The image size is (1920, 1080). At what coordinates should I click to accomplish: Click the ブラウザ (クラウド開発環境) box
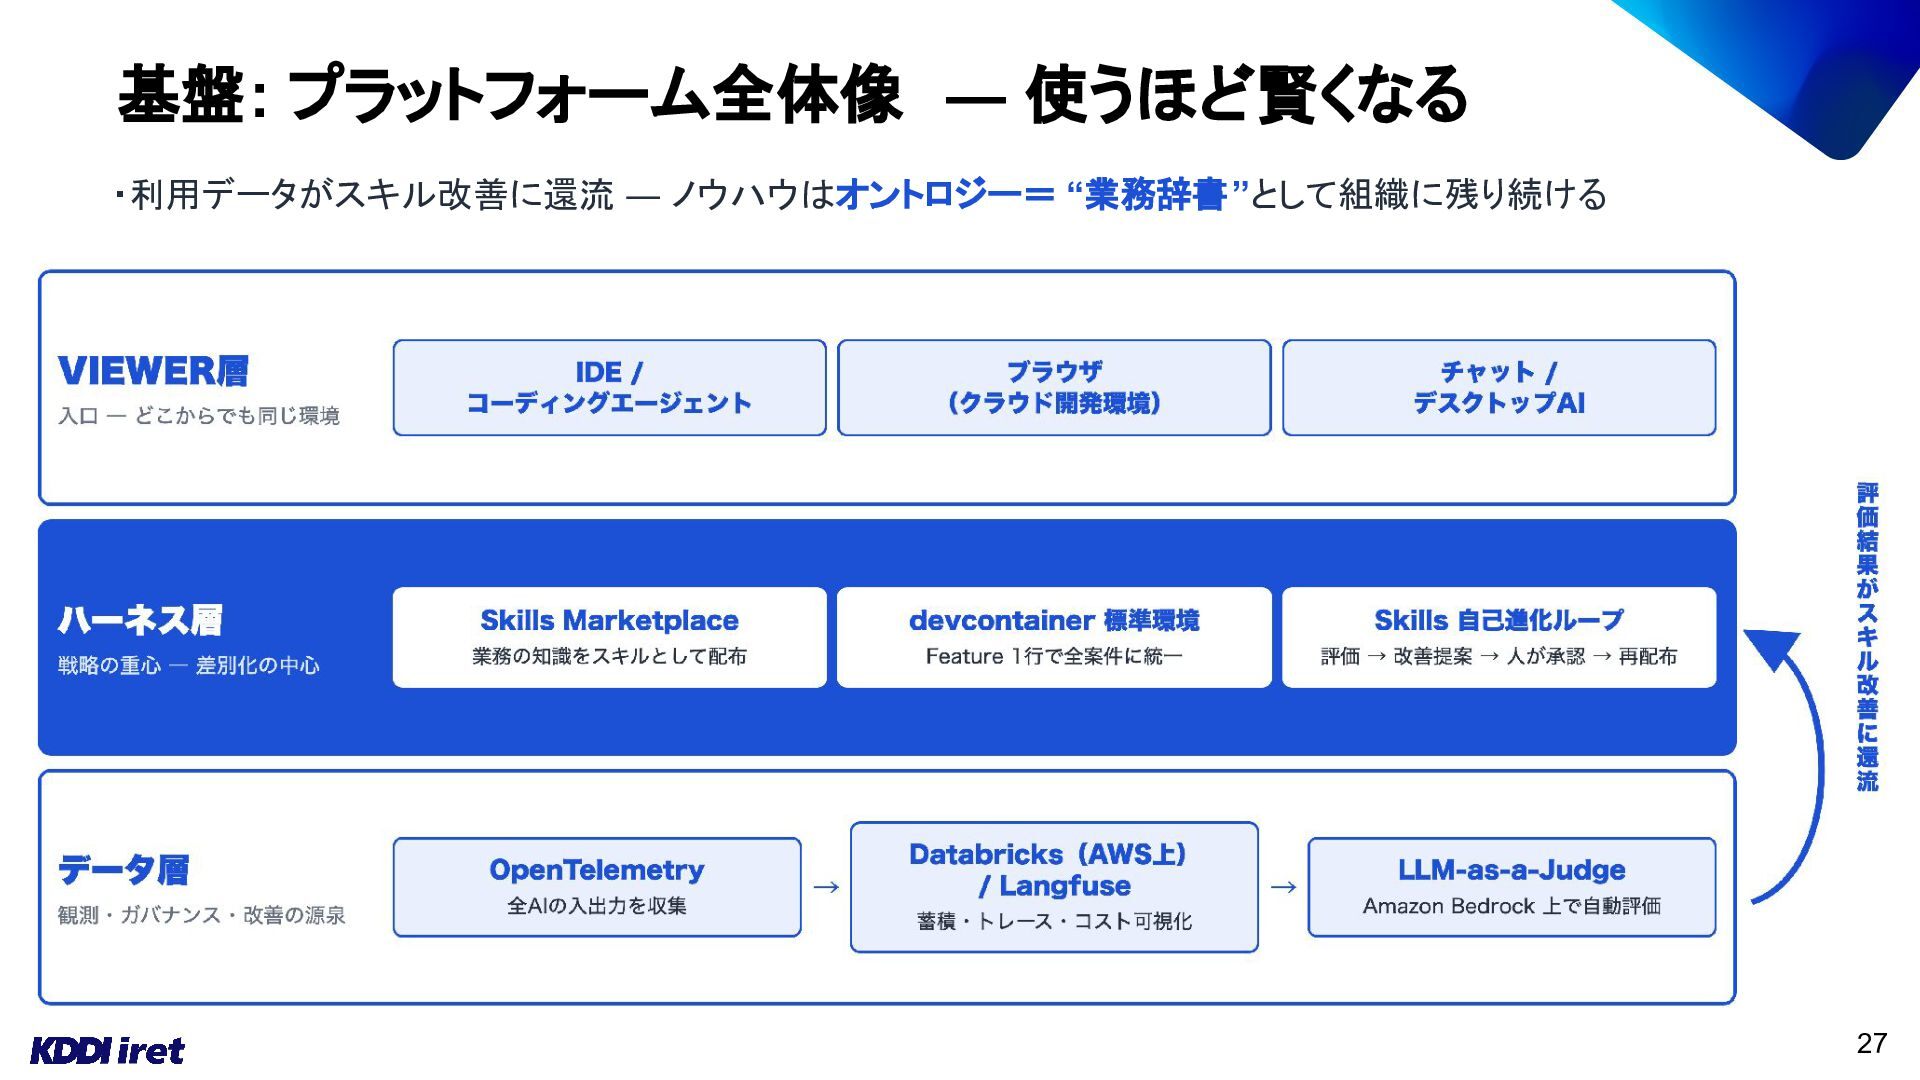point(1054,388)
